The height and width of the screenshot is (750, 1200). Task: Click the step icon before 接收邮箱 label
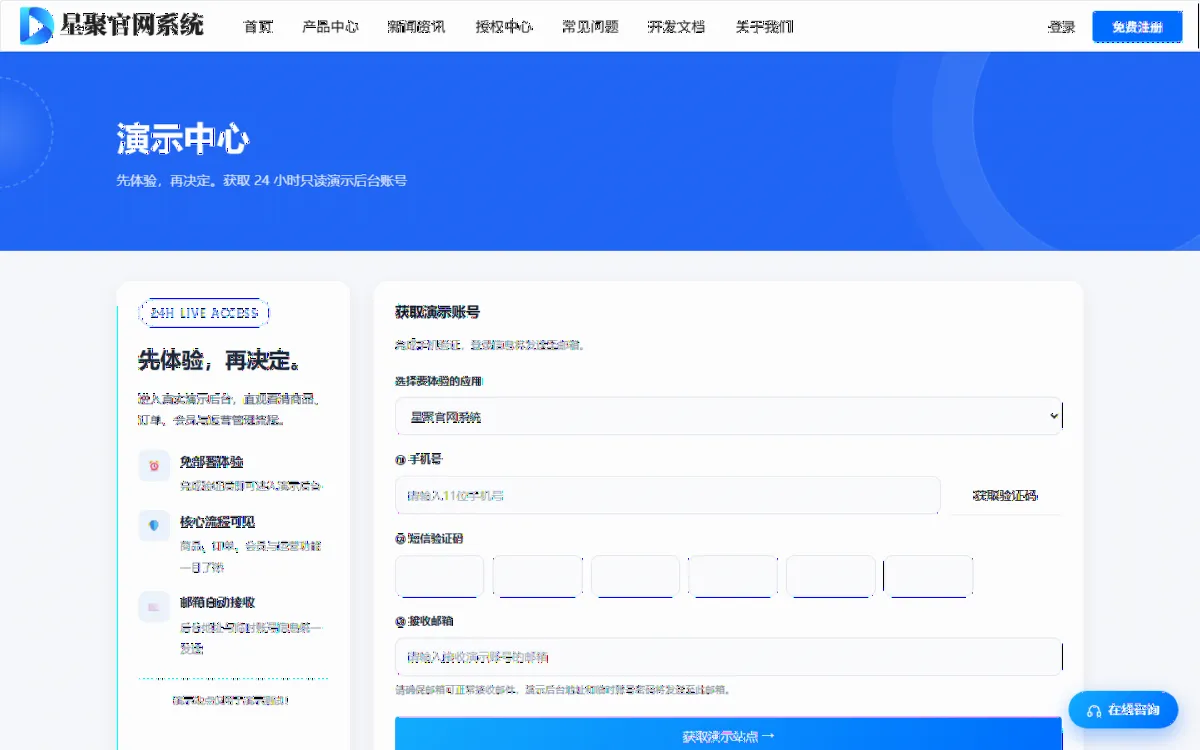(x=400, y=621)
